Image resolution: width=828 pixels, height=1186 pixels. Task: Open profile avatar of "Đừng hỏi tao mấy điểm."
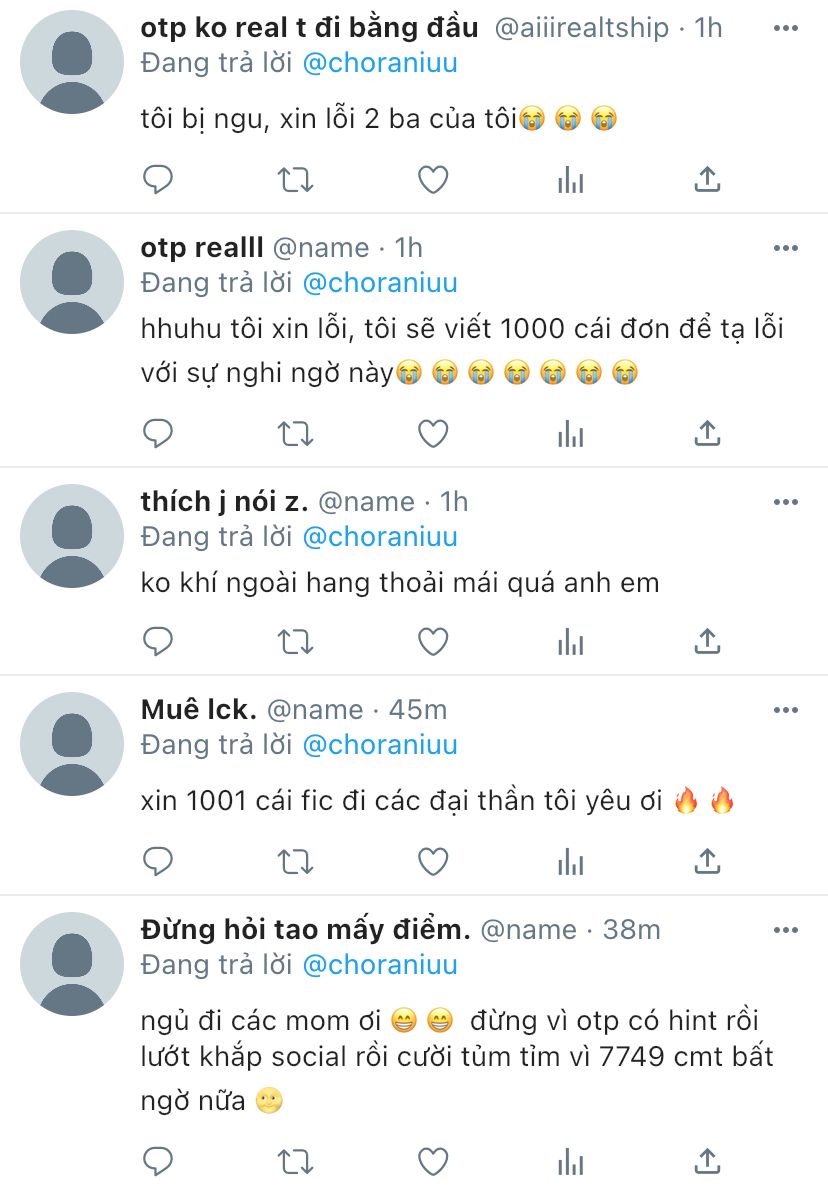tap(72, 964)
